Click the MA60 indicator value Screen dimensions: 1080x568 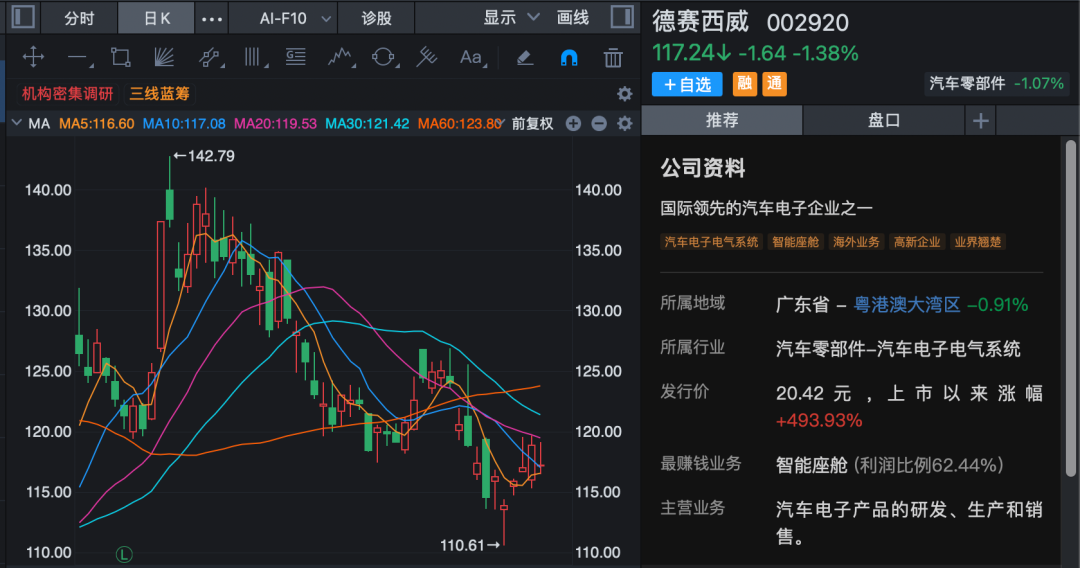[459, 124]
